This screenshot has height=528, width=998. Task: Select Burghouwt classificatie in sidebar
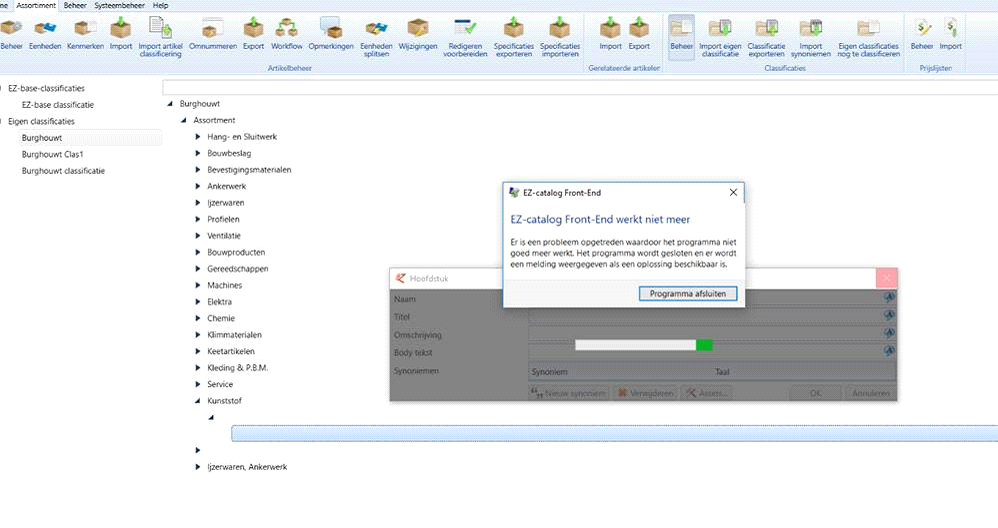(x=63, y=171)
